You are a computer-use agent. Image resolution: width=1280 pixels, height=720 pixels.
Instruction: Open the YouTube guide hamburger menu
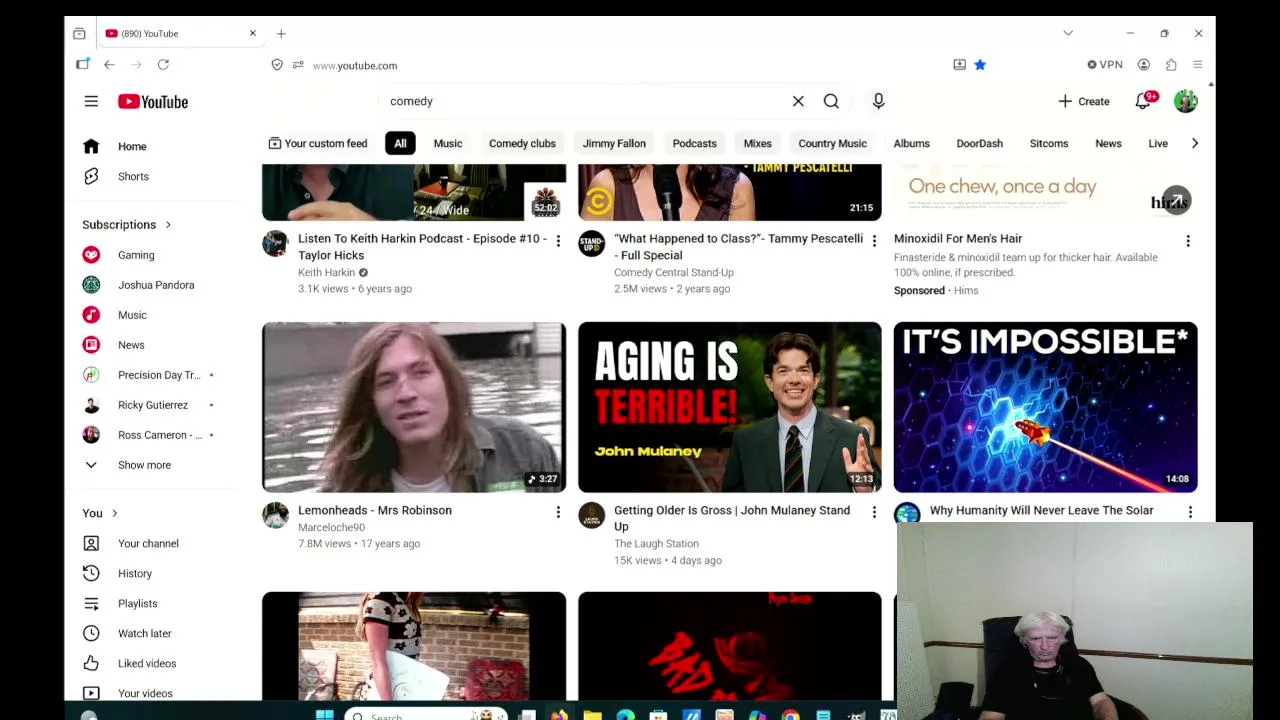coord(91,101)
